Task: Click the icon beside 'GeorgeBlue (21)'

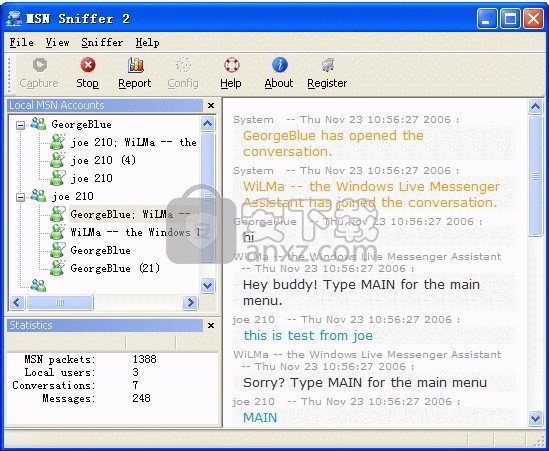Action: coord(57,268)
